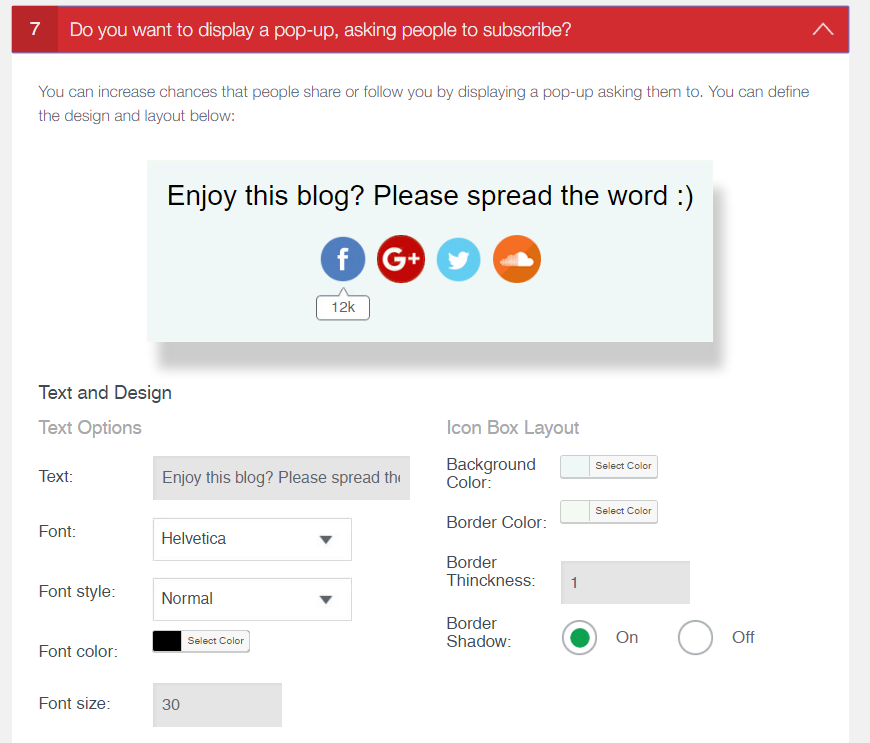Focus the popup Text input field
The height and width of the screenshot is (743, 870).
(x=281, y=478)
